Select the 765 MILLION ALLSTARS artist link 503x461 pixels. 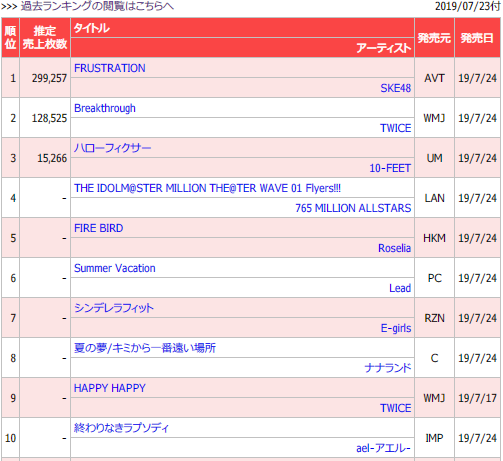[353, 208]
